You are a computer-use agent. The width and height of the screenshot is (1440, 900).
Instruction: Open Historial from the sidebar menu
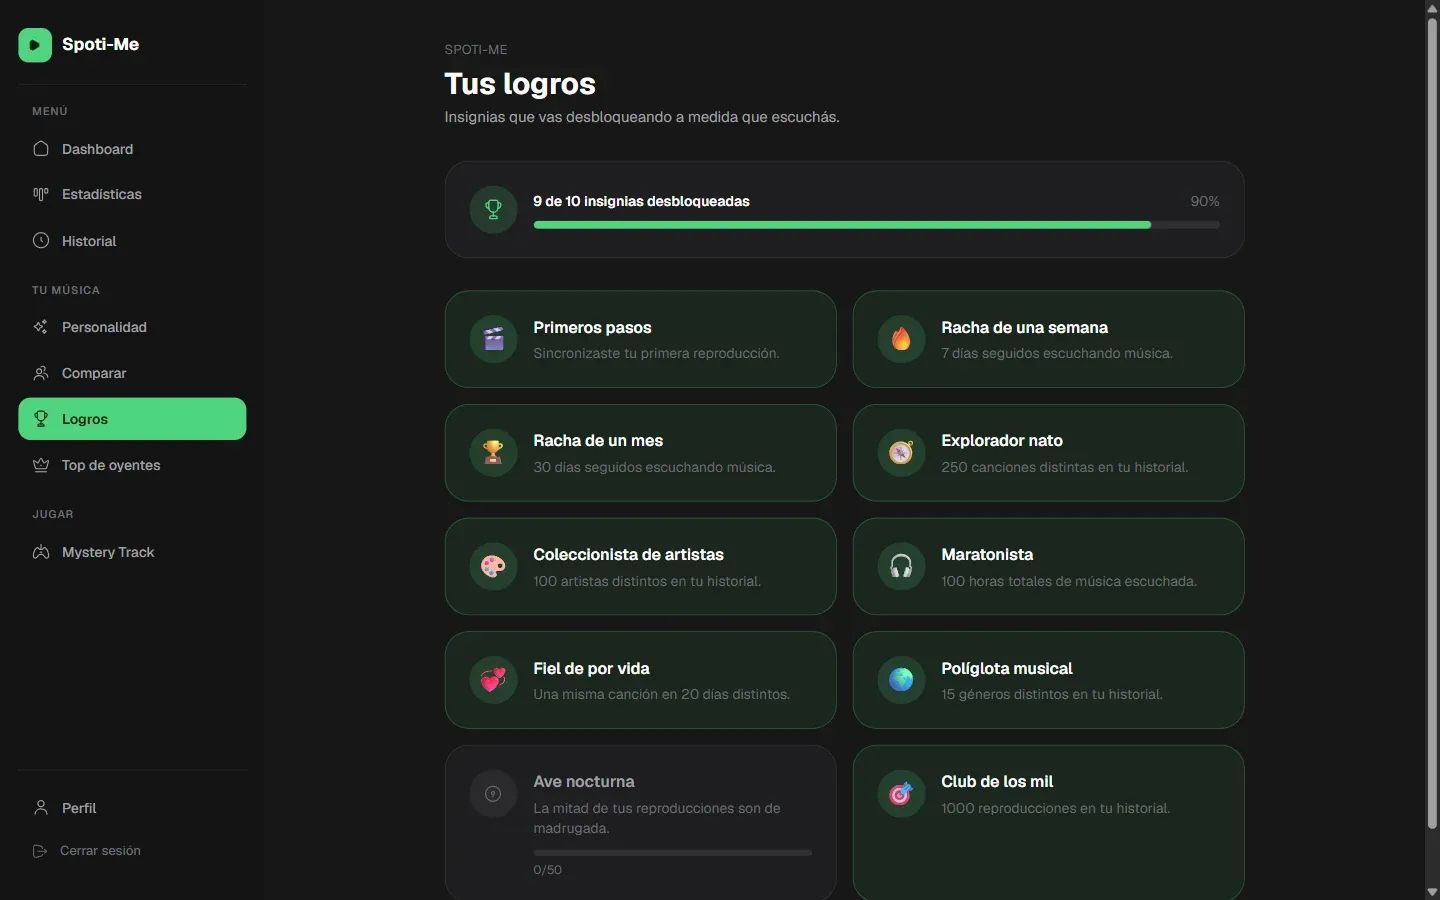click(x=132, y=241)
